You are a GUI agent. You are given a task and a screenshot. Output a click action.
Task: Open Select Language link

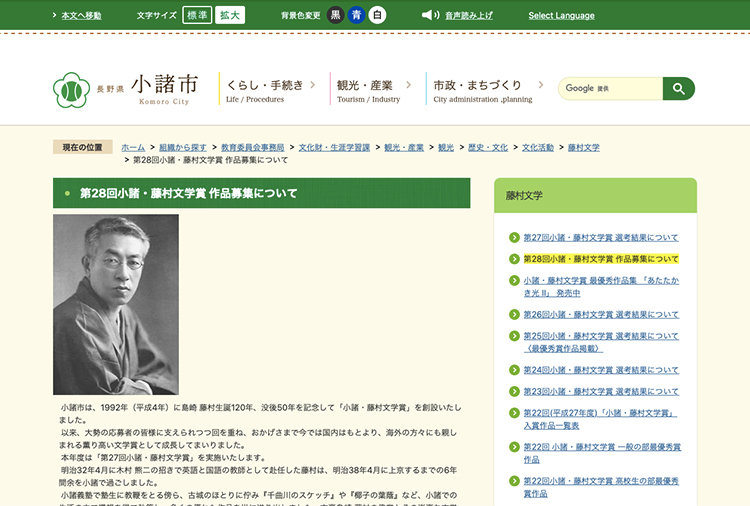(x=562, y=16)
